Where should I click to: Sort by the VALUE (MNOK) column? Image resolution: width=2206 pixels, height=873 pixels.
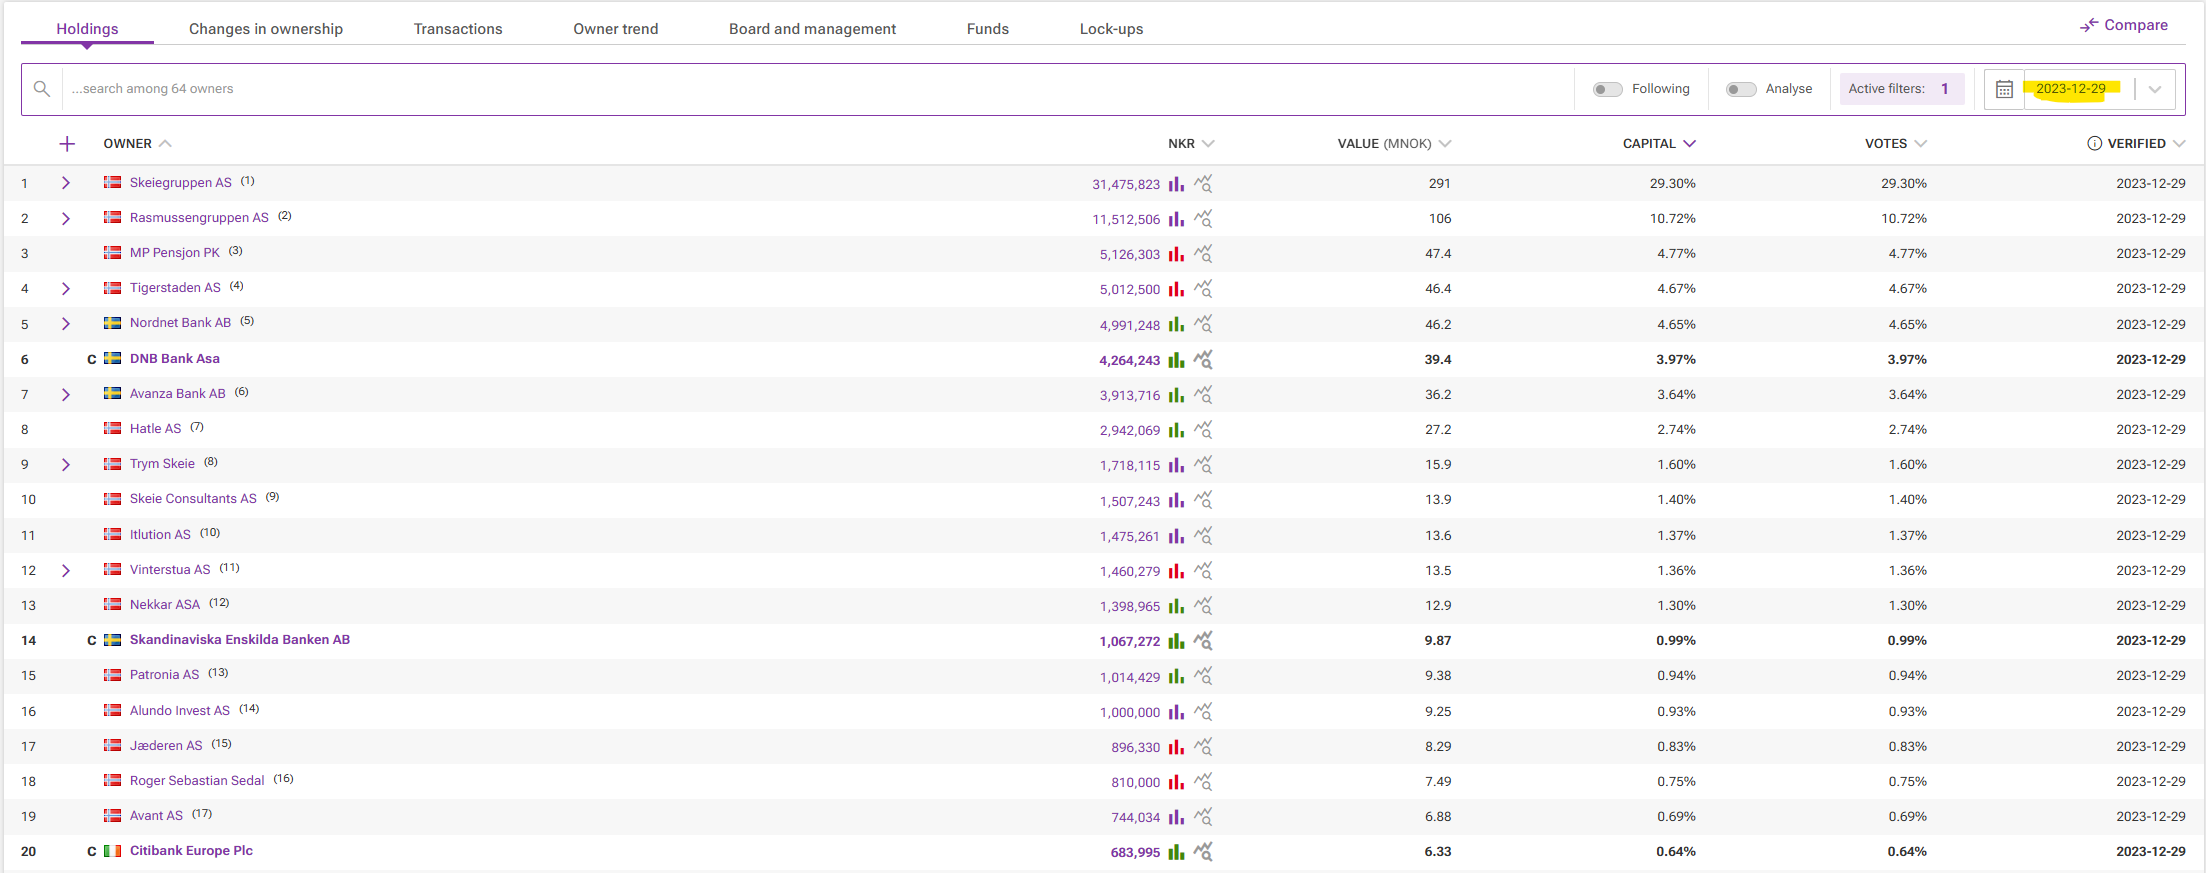pos(1394,143)
